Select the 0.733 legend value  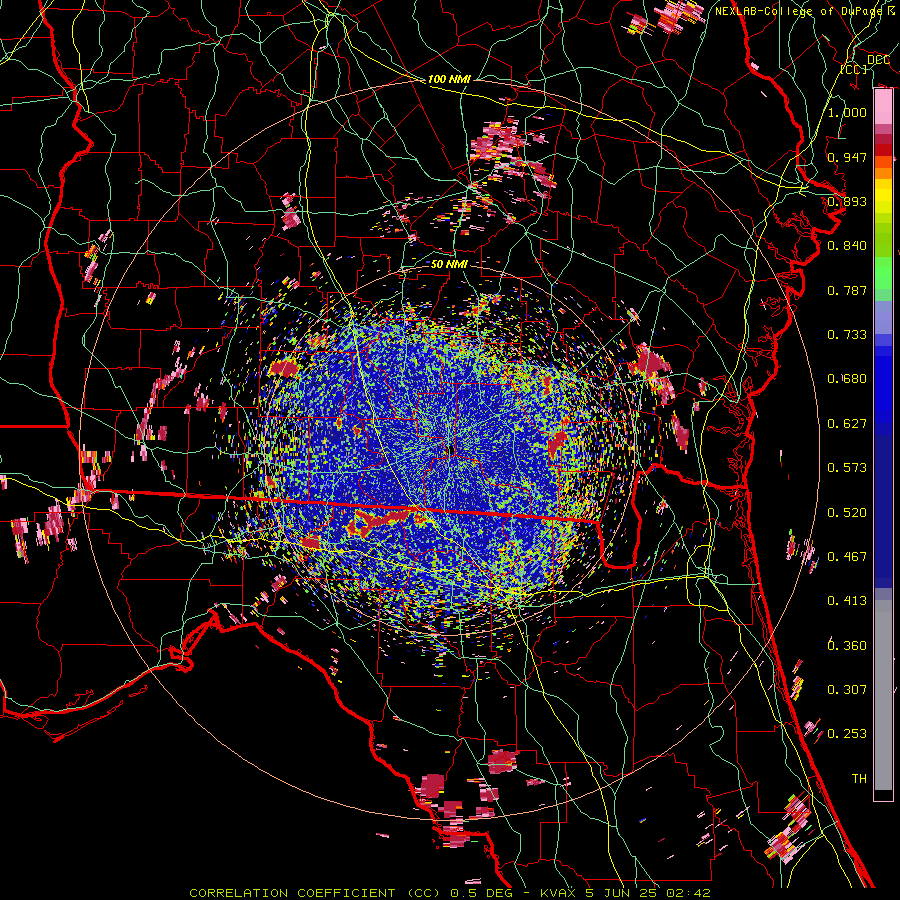pyautogui.click(x=847, y=335)
